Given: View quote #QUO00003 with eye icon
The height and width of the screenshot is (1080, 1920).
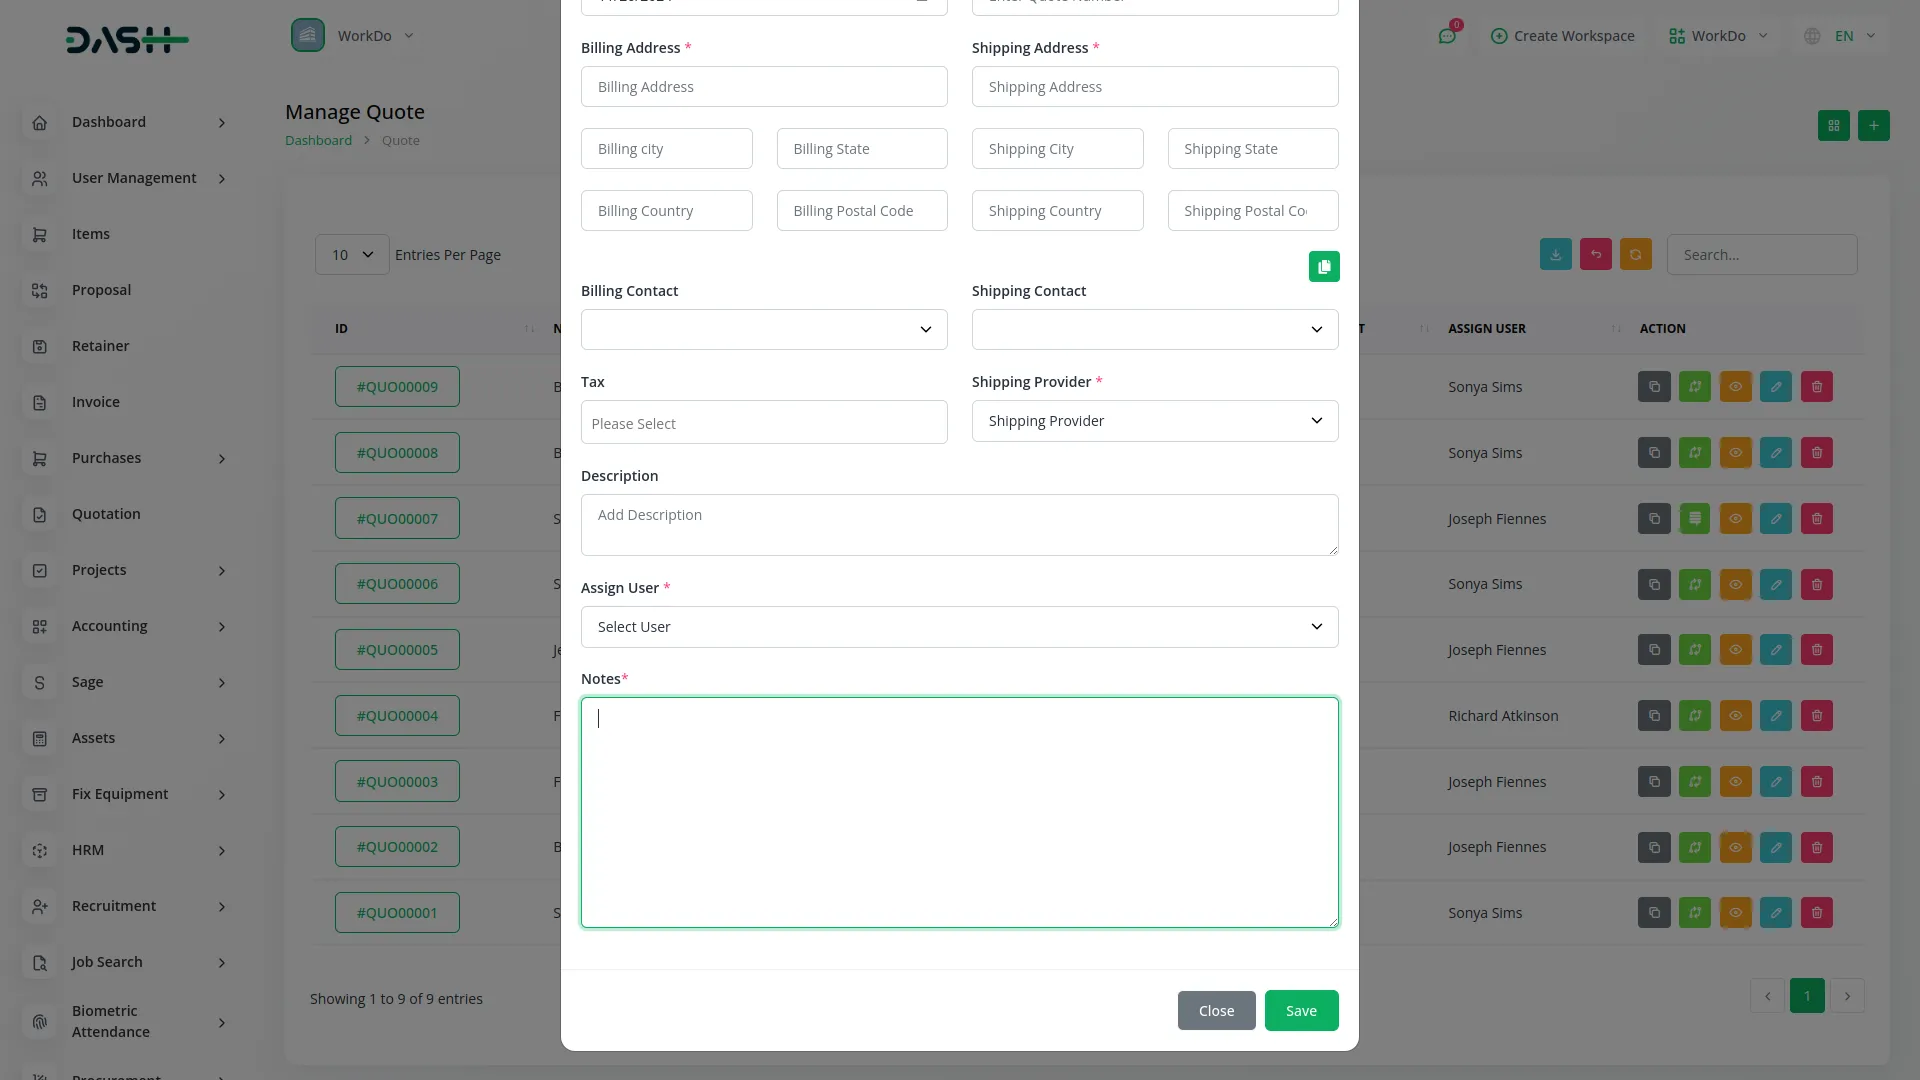Looking at the screenshot, I should click(1736, 782).
